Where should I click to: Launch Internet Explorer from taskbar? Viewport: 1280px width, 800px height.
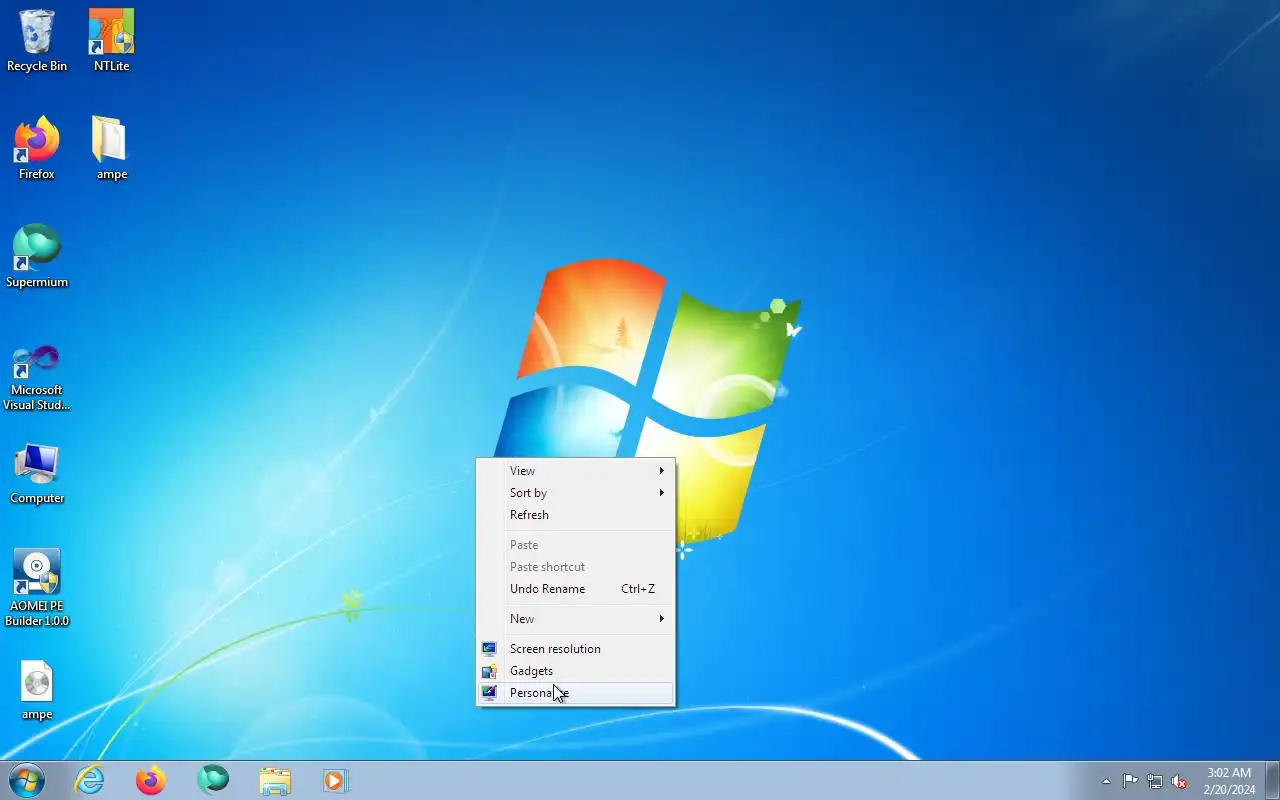click(90, 780)
